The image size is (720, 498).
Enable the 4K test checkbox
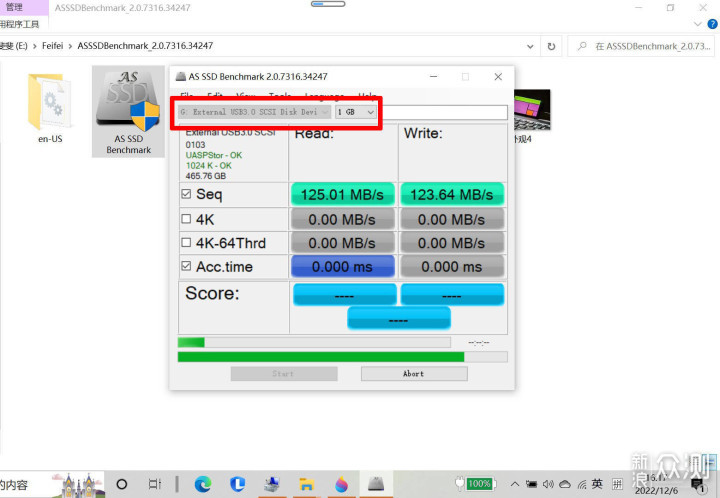point(186,219)
